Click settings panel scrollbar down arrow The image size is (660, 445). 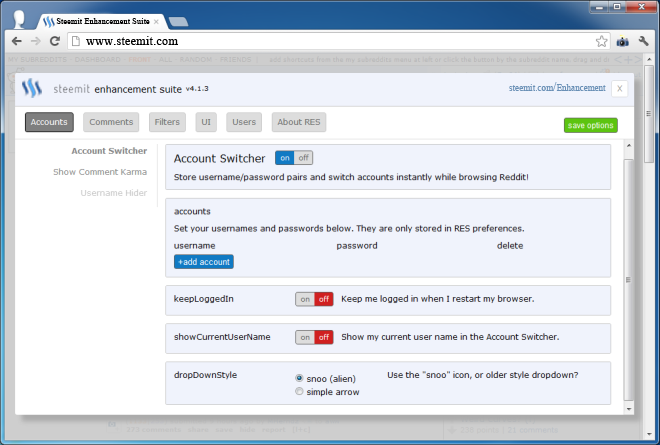click(x=628, y=409)
